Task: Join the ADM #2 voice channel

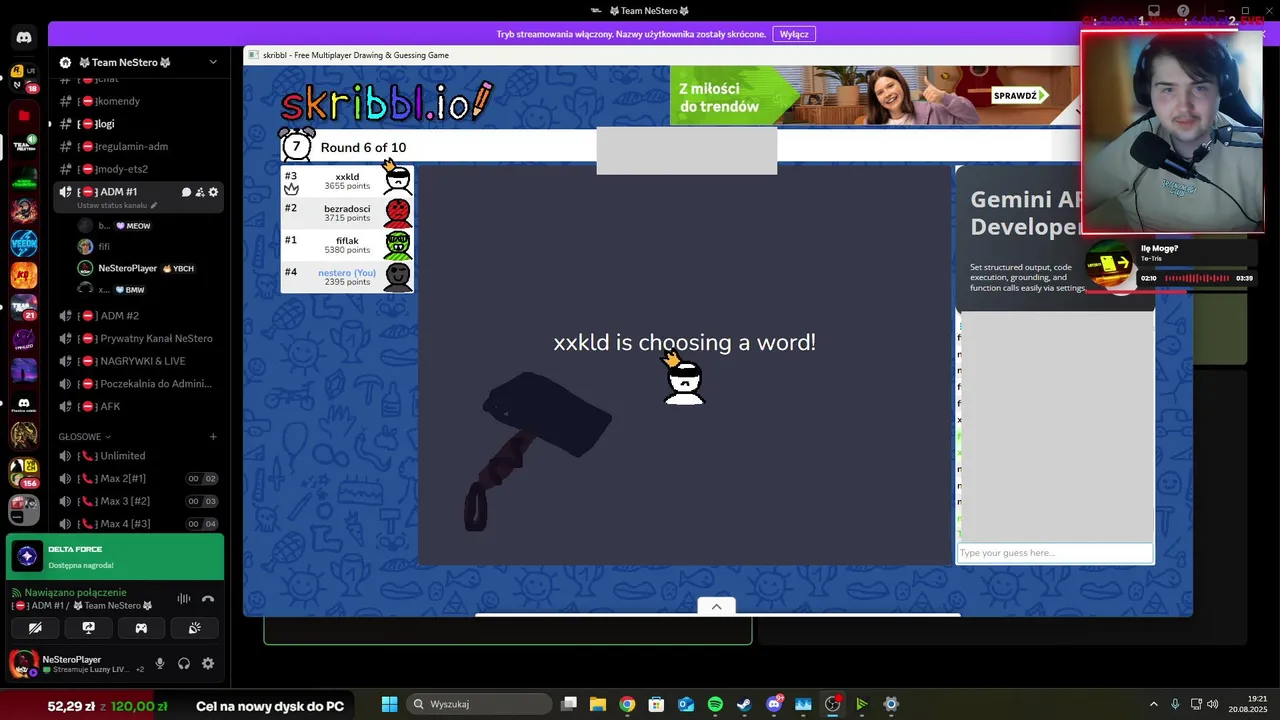Action: point(138,316)
